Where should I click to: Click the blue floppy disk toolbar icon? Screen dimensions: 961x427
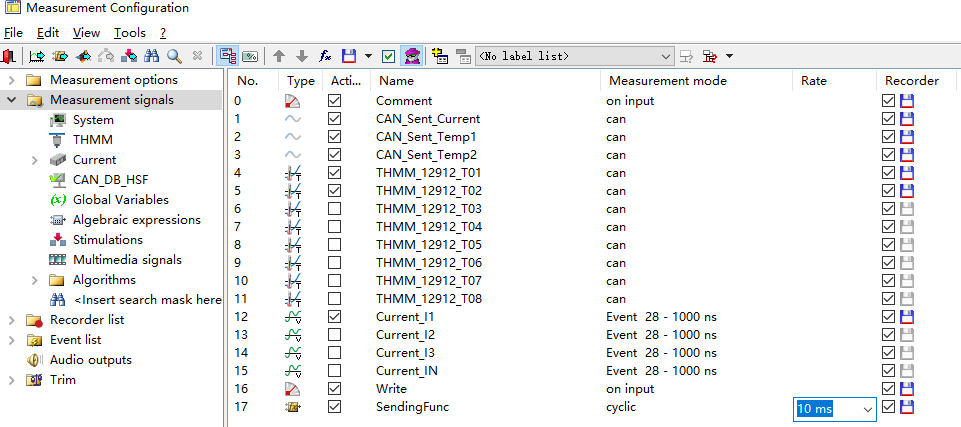tap(349, 56)
